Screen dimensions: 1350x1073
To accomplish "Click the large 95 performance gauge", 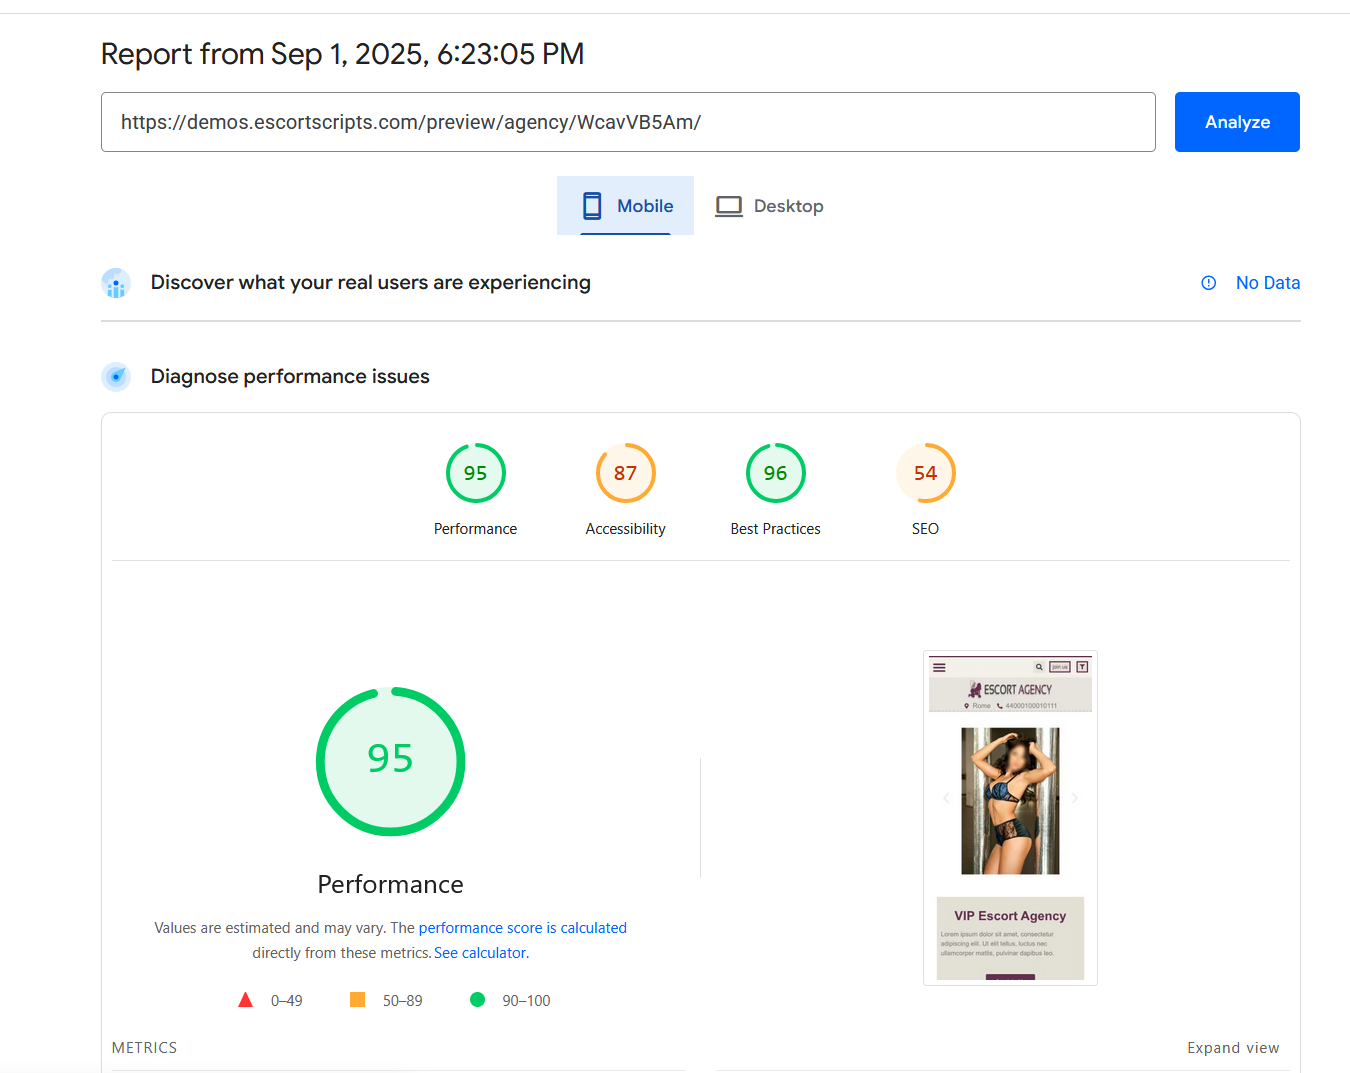I will pos(391,761).
